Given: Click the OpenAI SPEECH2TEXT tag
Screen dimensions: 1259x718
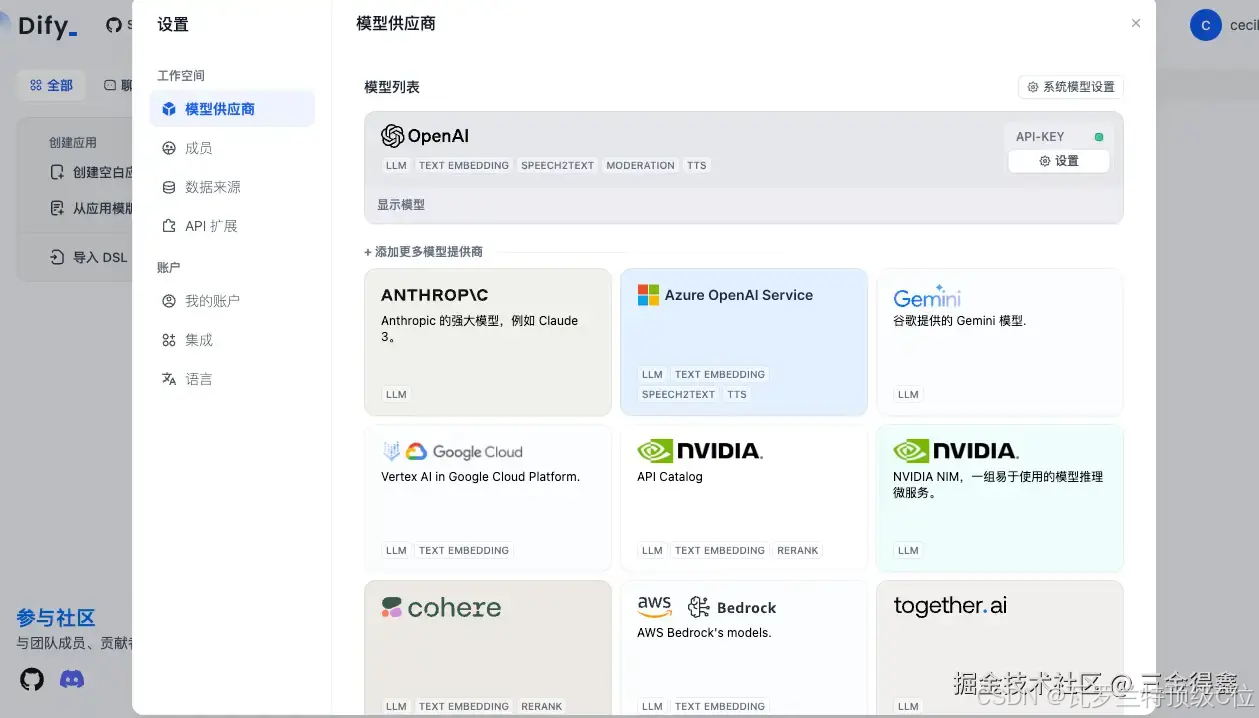Looking at the screenshot, I should (x=557, y=166).
